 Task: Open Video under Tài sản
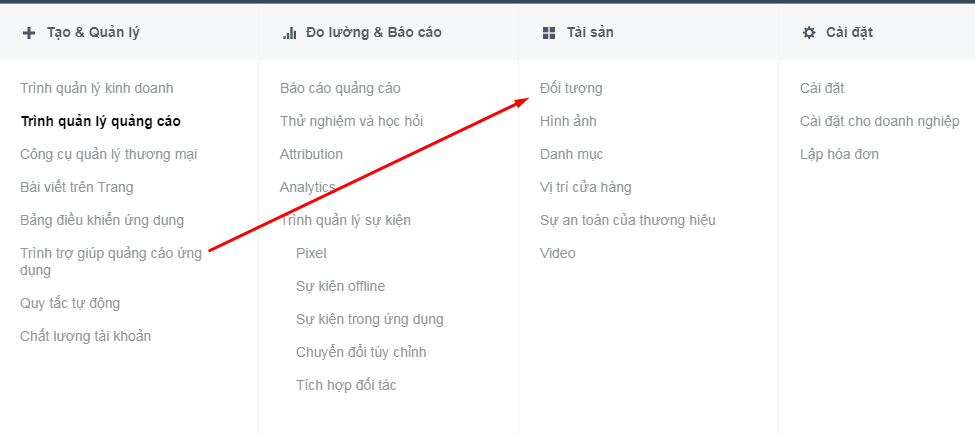click(558, 253)
